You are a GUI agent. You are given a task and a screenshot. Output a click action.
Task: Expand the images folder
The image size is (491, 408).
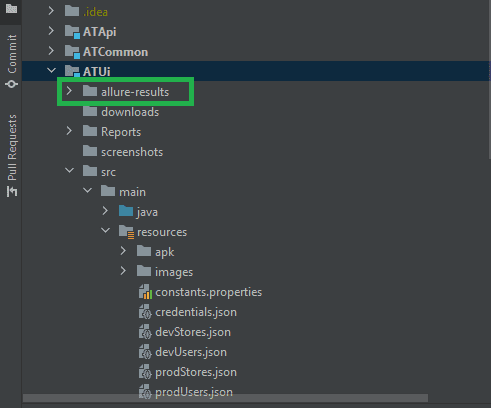(123, 271)
